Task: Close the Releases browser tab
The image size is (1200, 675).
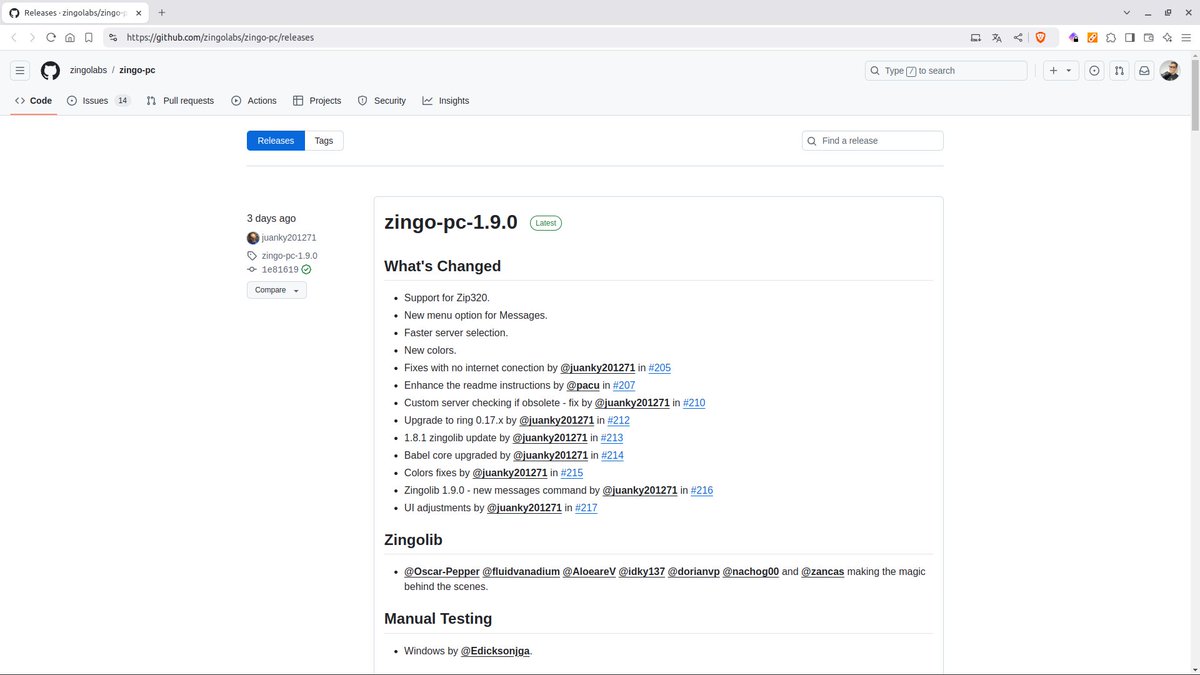Action: click(x=140, y=12)
